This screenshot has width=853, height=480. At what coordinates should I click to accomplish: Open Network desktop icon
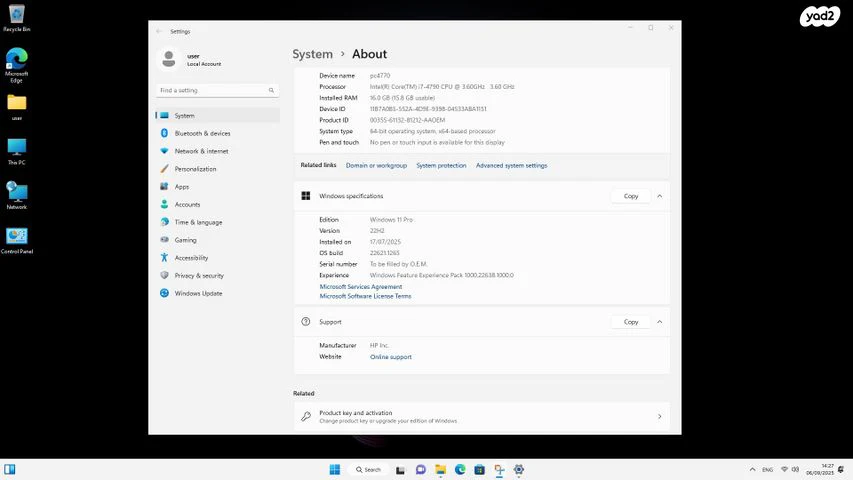pos(16,195)
